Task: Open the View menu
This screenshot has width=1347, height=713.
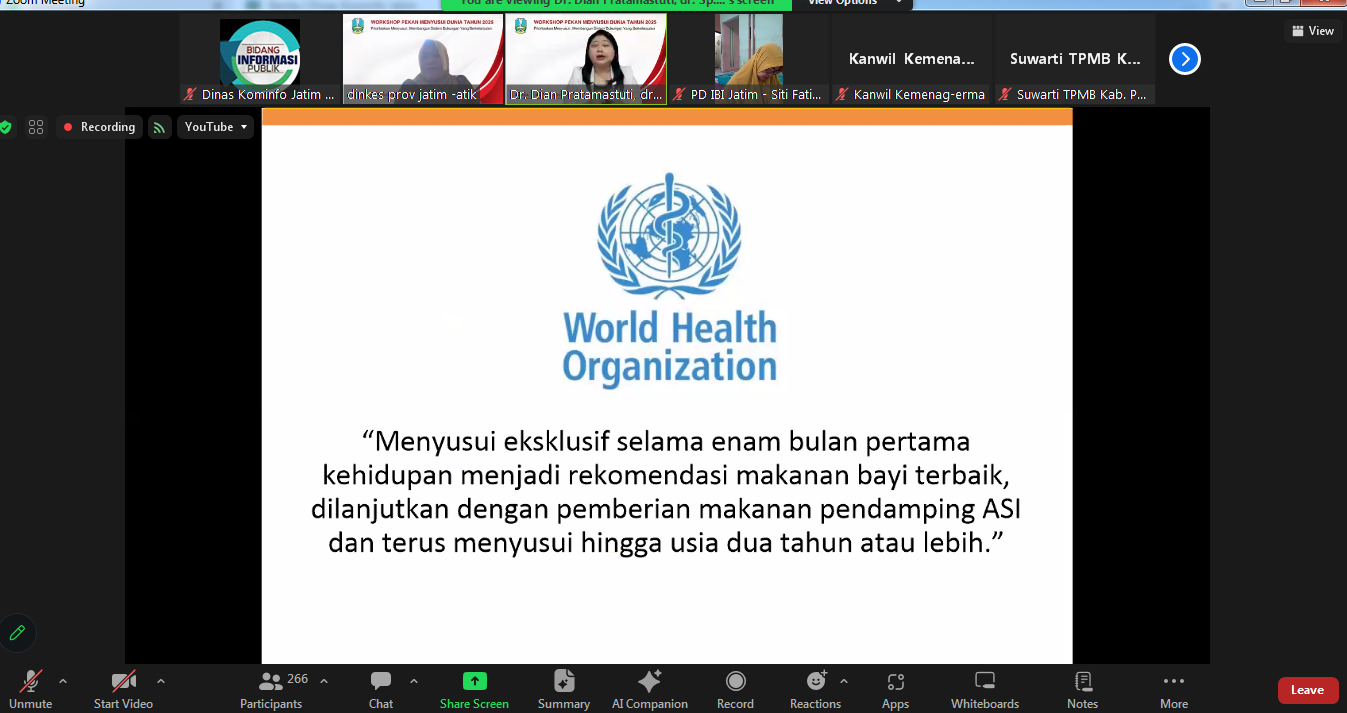Action: 1311,31
